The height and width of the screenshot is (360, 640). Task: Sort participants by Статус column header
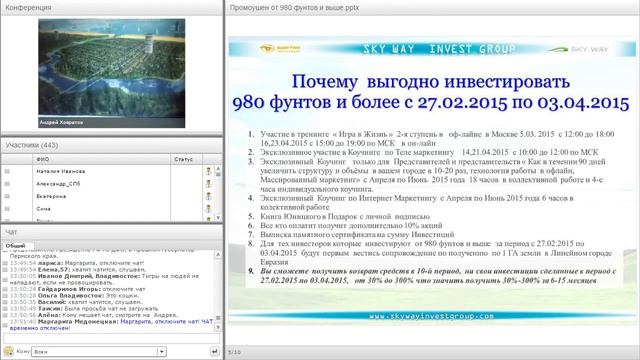(186, 159)
